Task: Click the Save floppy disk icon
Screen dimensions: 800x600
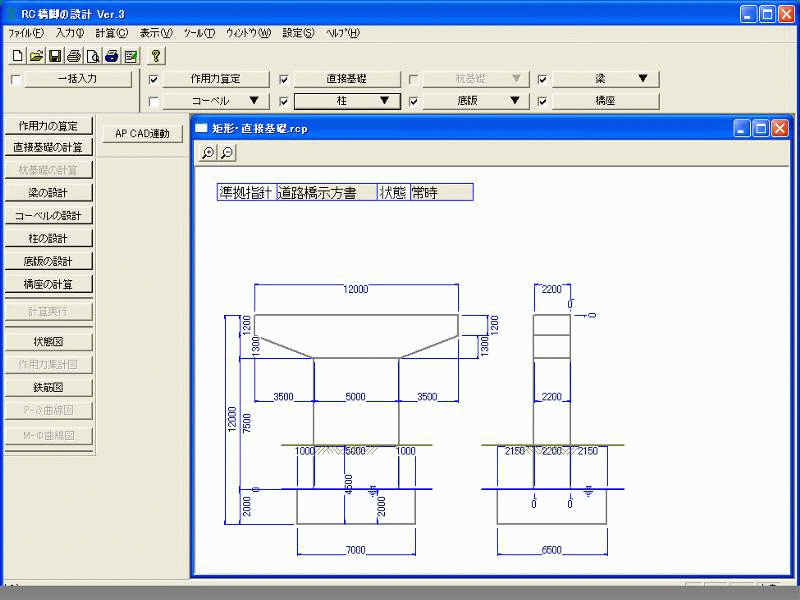Action: 55,56
